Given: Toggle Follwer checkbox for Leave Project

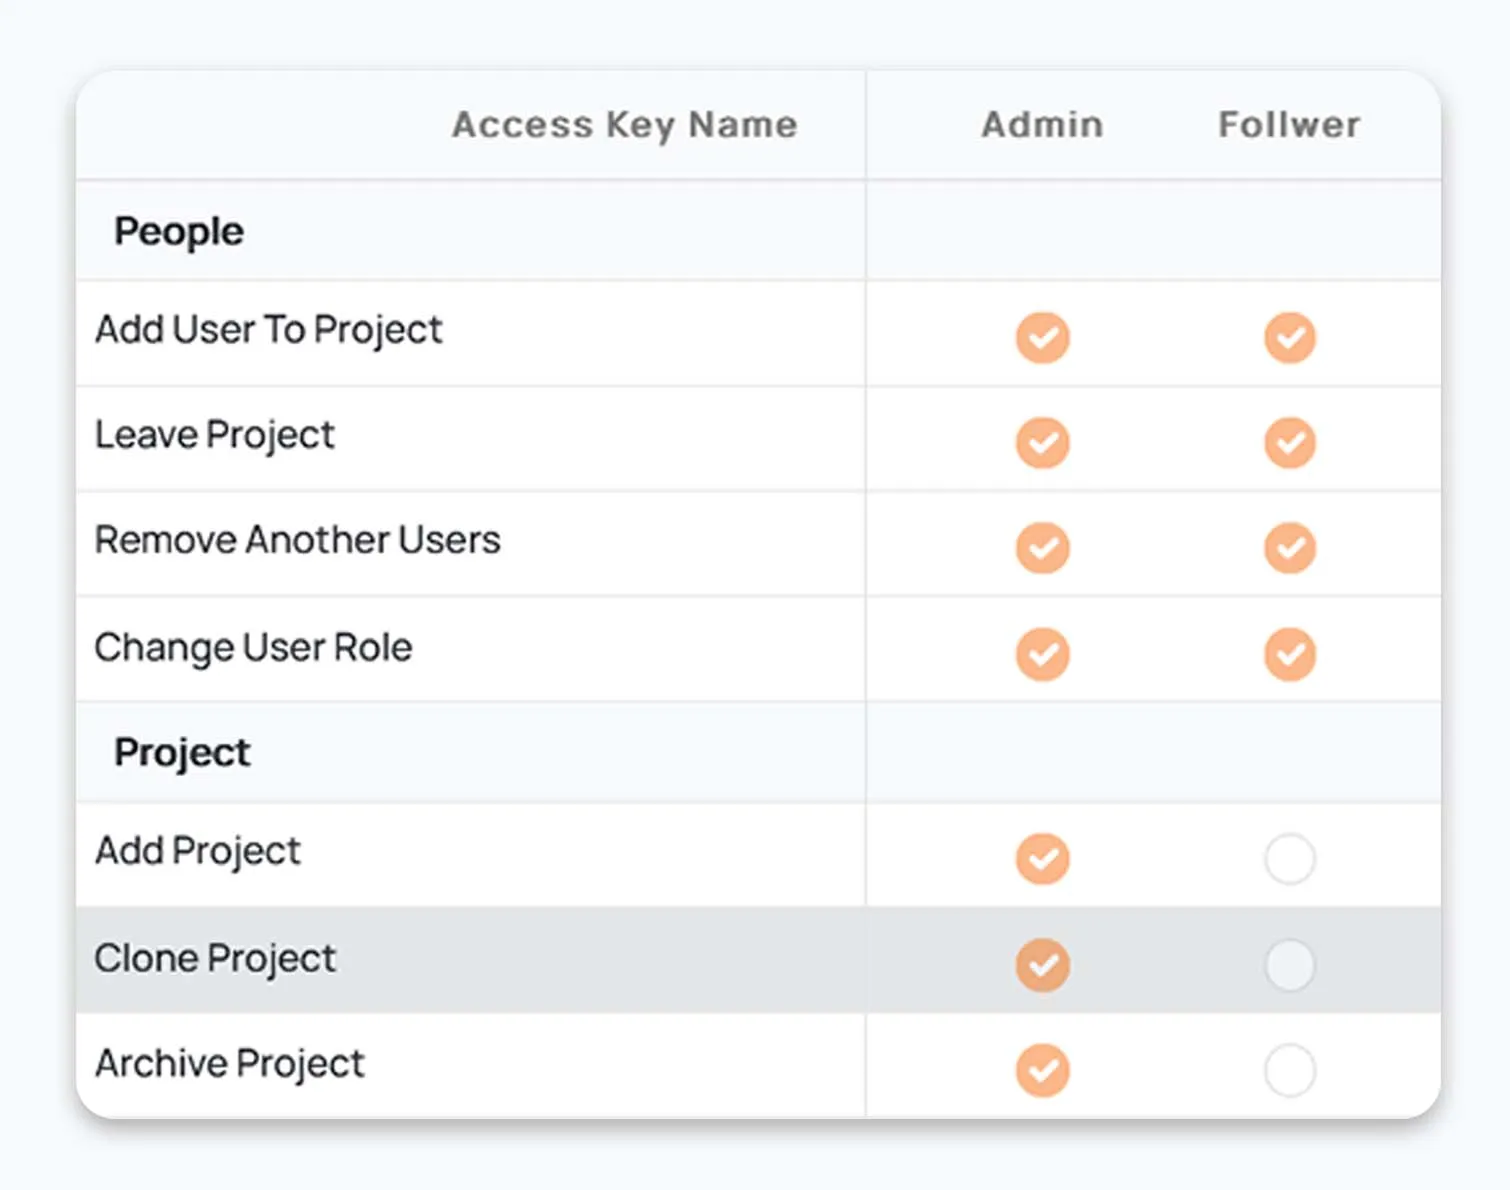Looking at the screenshot, I should [x=1290, y=443].
